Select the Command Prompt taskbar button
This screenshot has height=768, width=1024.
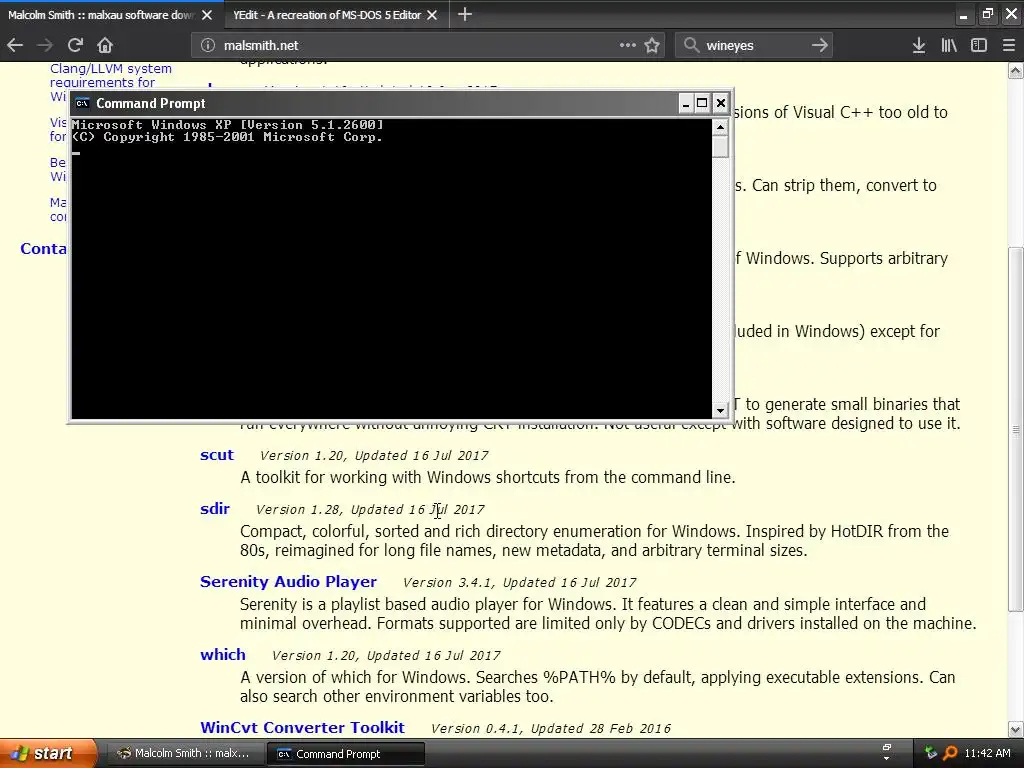click(346, 754)
